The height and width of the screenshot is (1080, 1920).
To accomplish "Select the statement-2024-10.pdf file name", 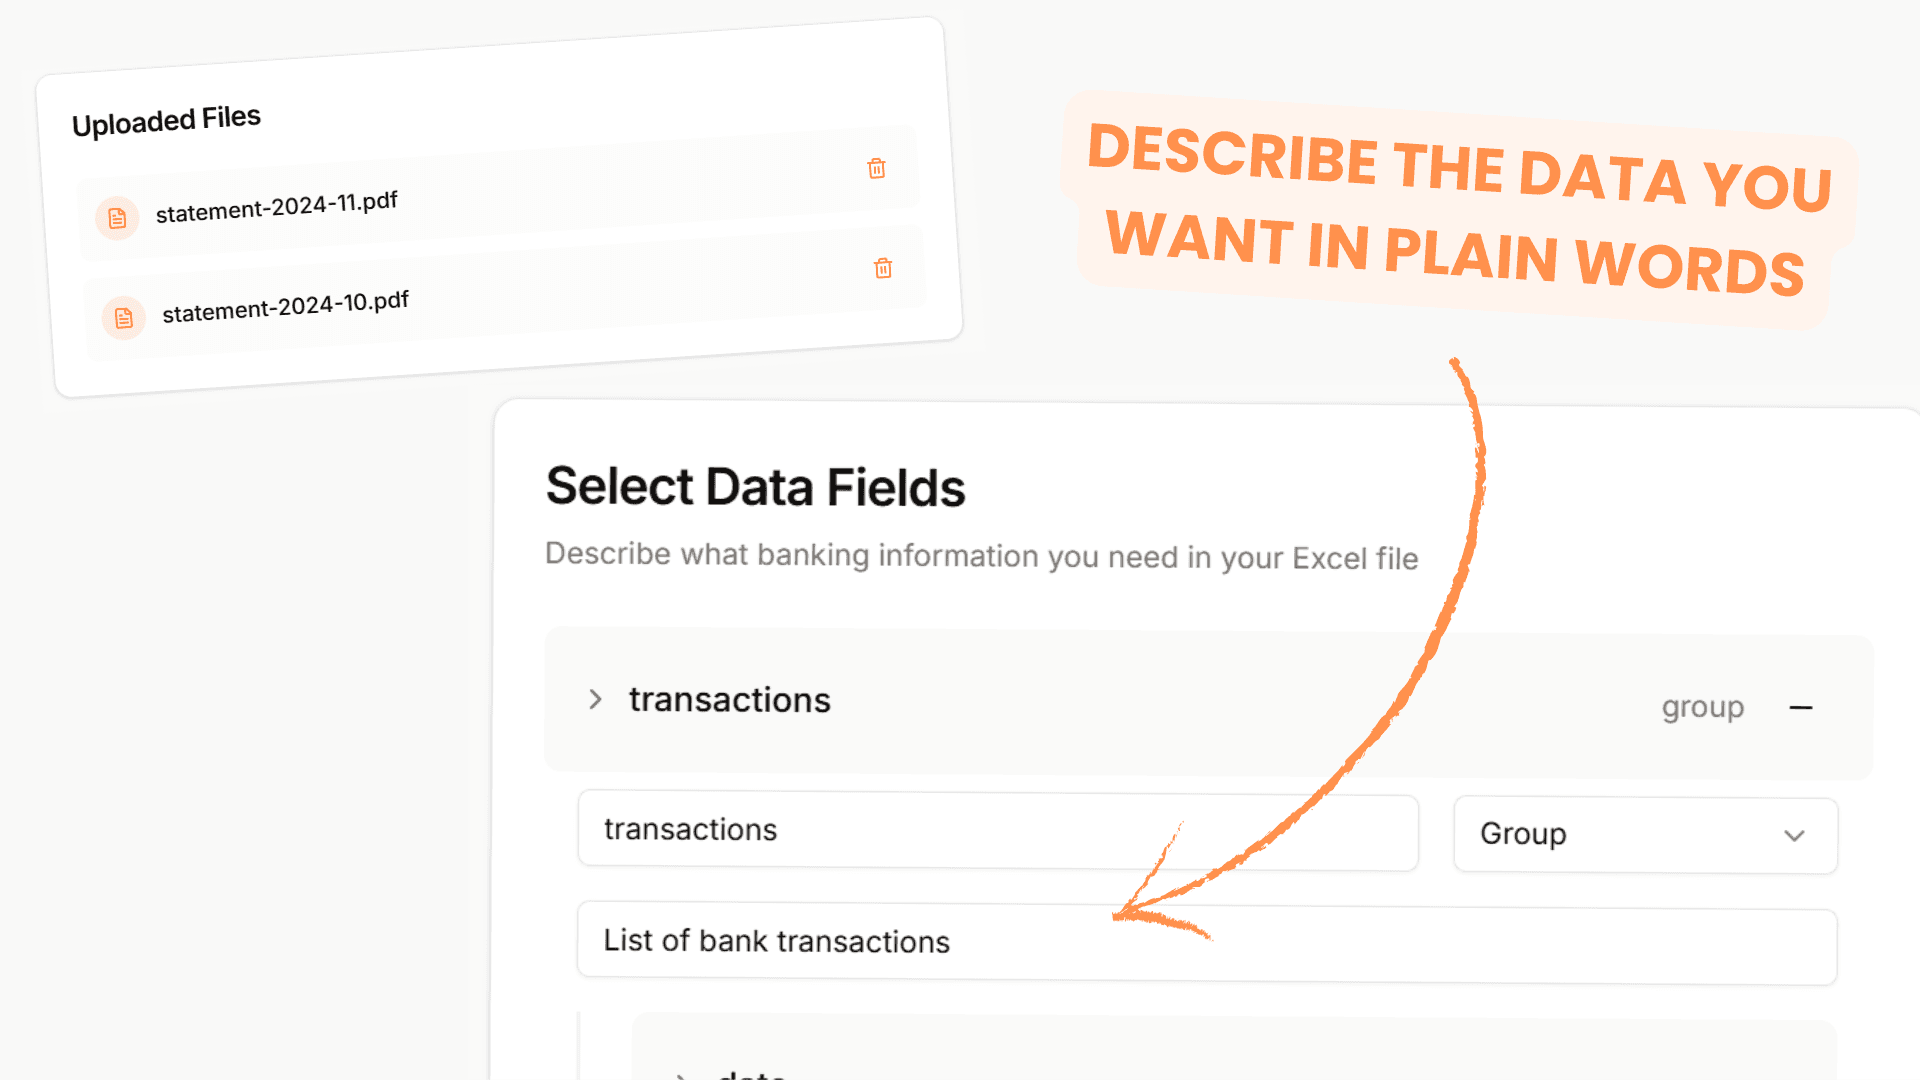I will tap(286, 307).
